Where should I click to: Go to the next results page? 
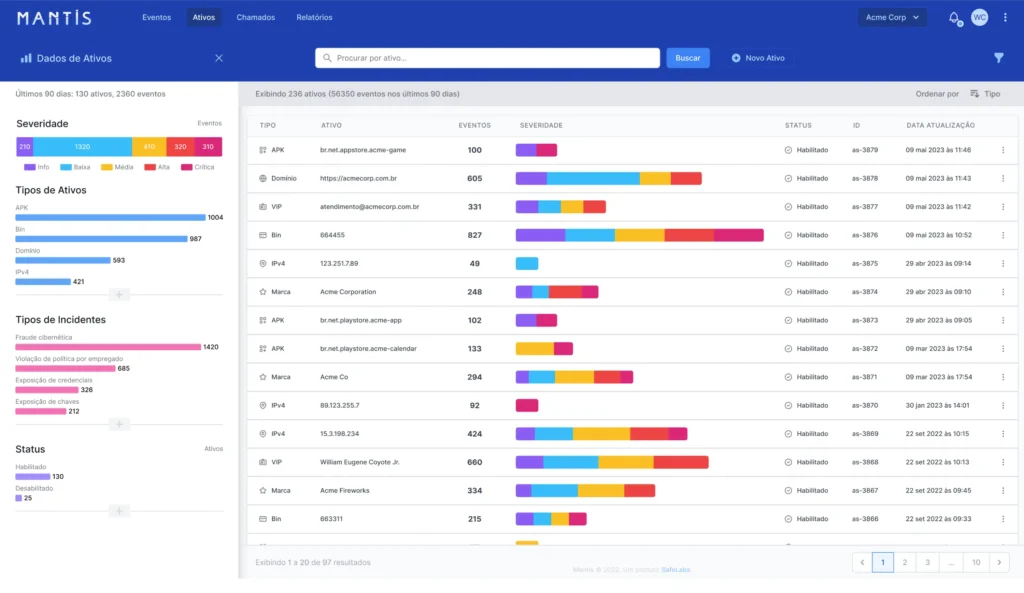[x=998, y=563]
